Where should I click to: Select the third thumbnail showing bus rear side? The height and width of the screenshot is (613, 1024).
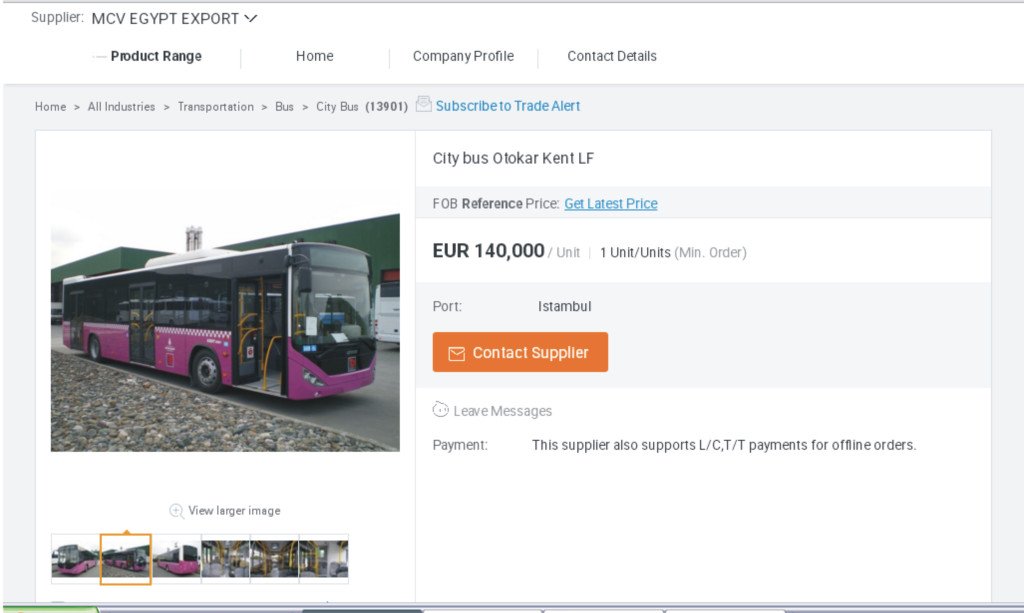point(176,559)
